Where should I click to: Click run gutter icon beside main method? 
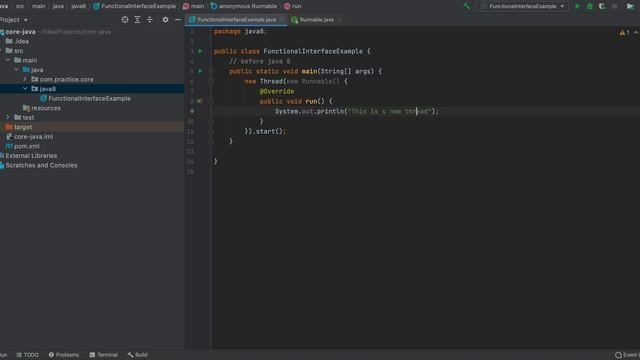(200, 71)
